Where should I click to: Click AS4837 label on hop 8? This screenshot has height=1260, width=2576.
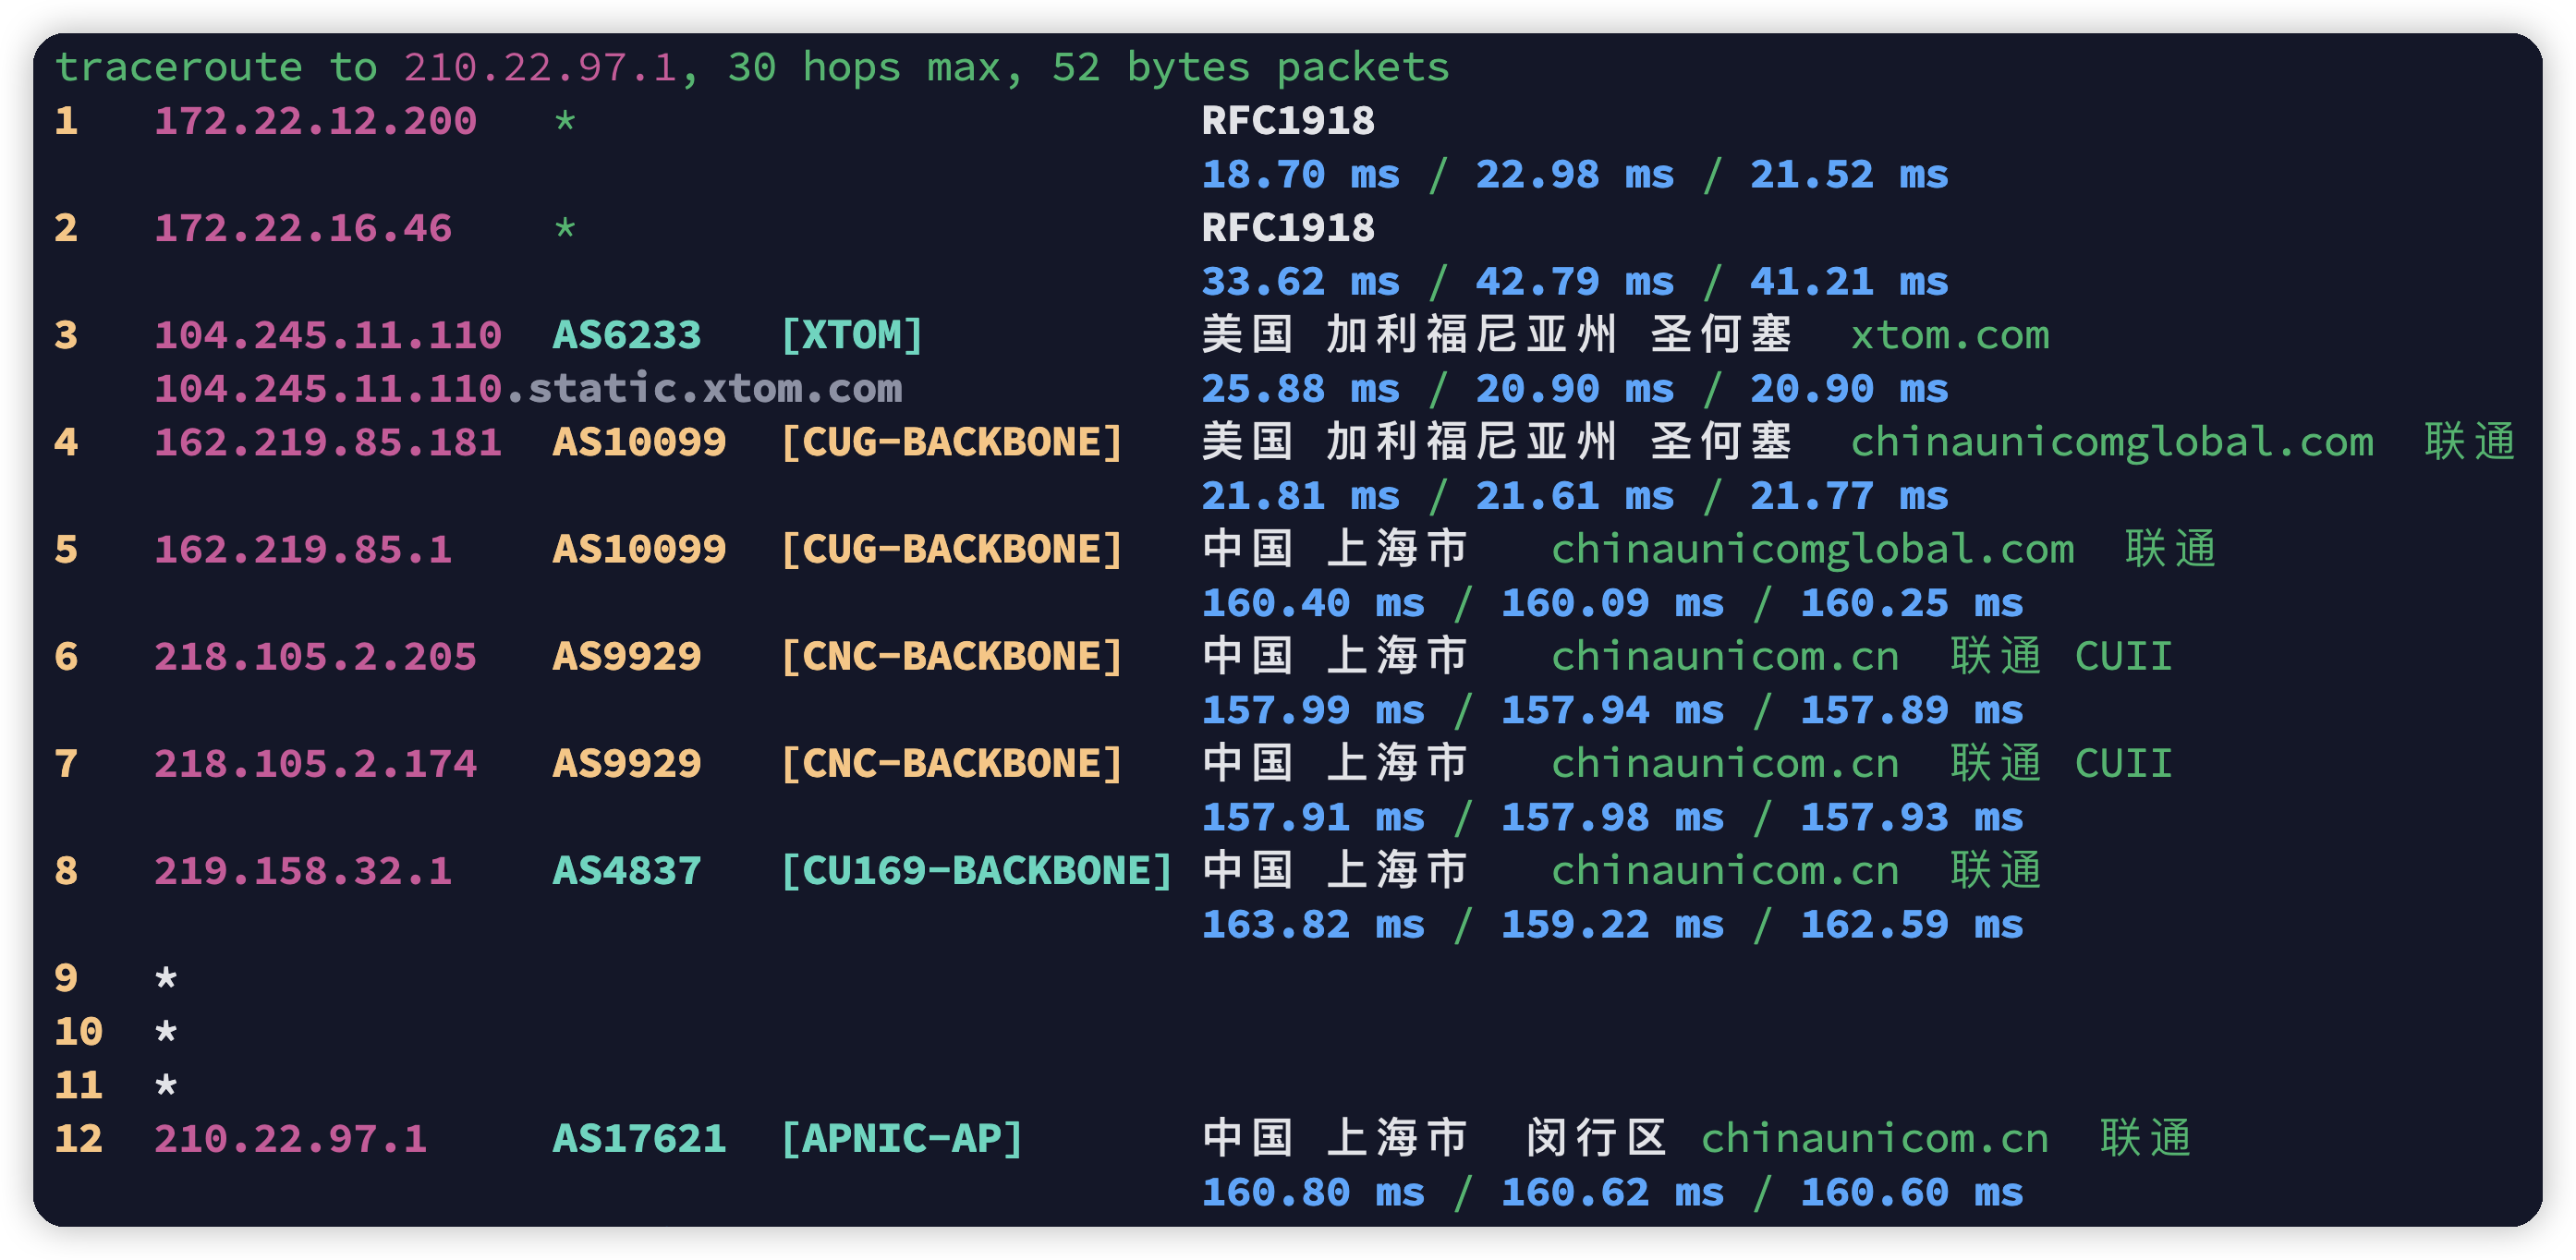tap(627, 871)
